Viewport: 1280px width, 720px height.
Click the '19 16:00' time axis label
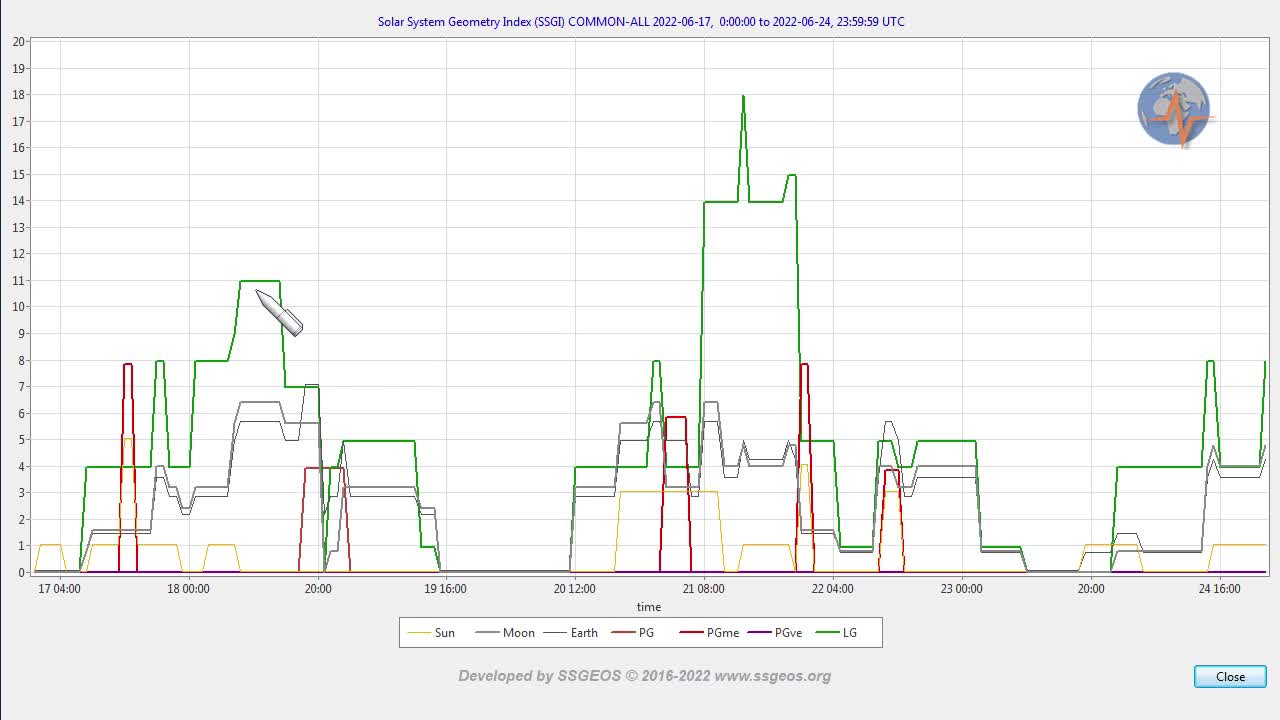[446, 589]
